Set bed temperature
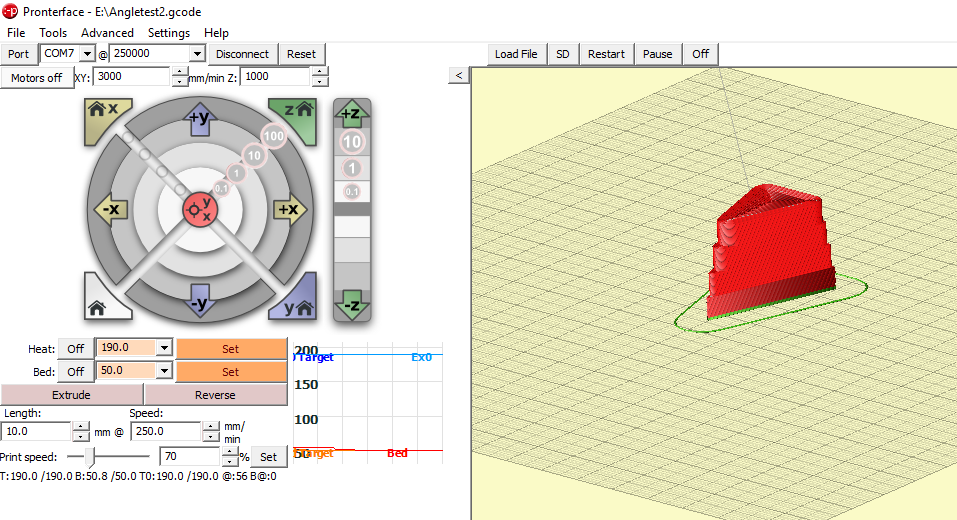957x520 pixels. [x=231, y=372]
